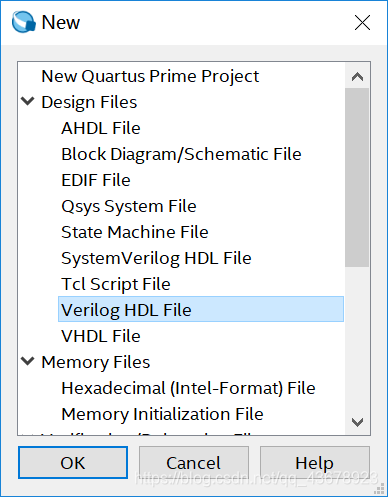Open Help for the dialog
The height and width of the screenshot is (497, 388).
click(315, 463)
